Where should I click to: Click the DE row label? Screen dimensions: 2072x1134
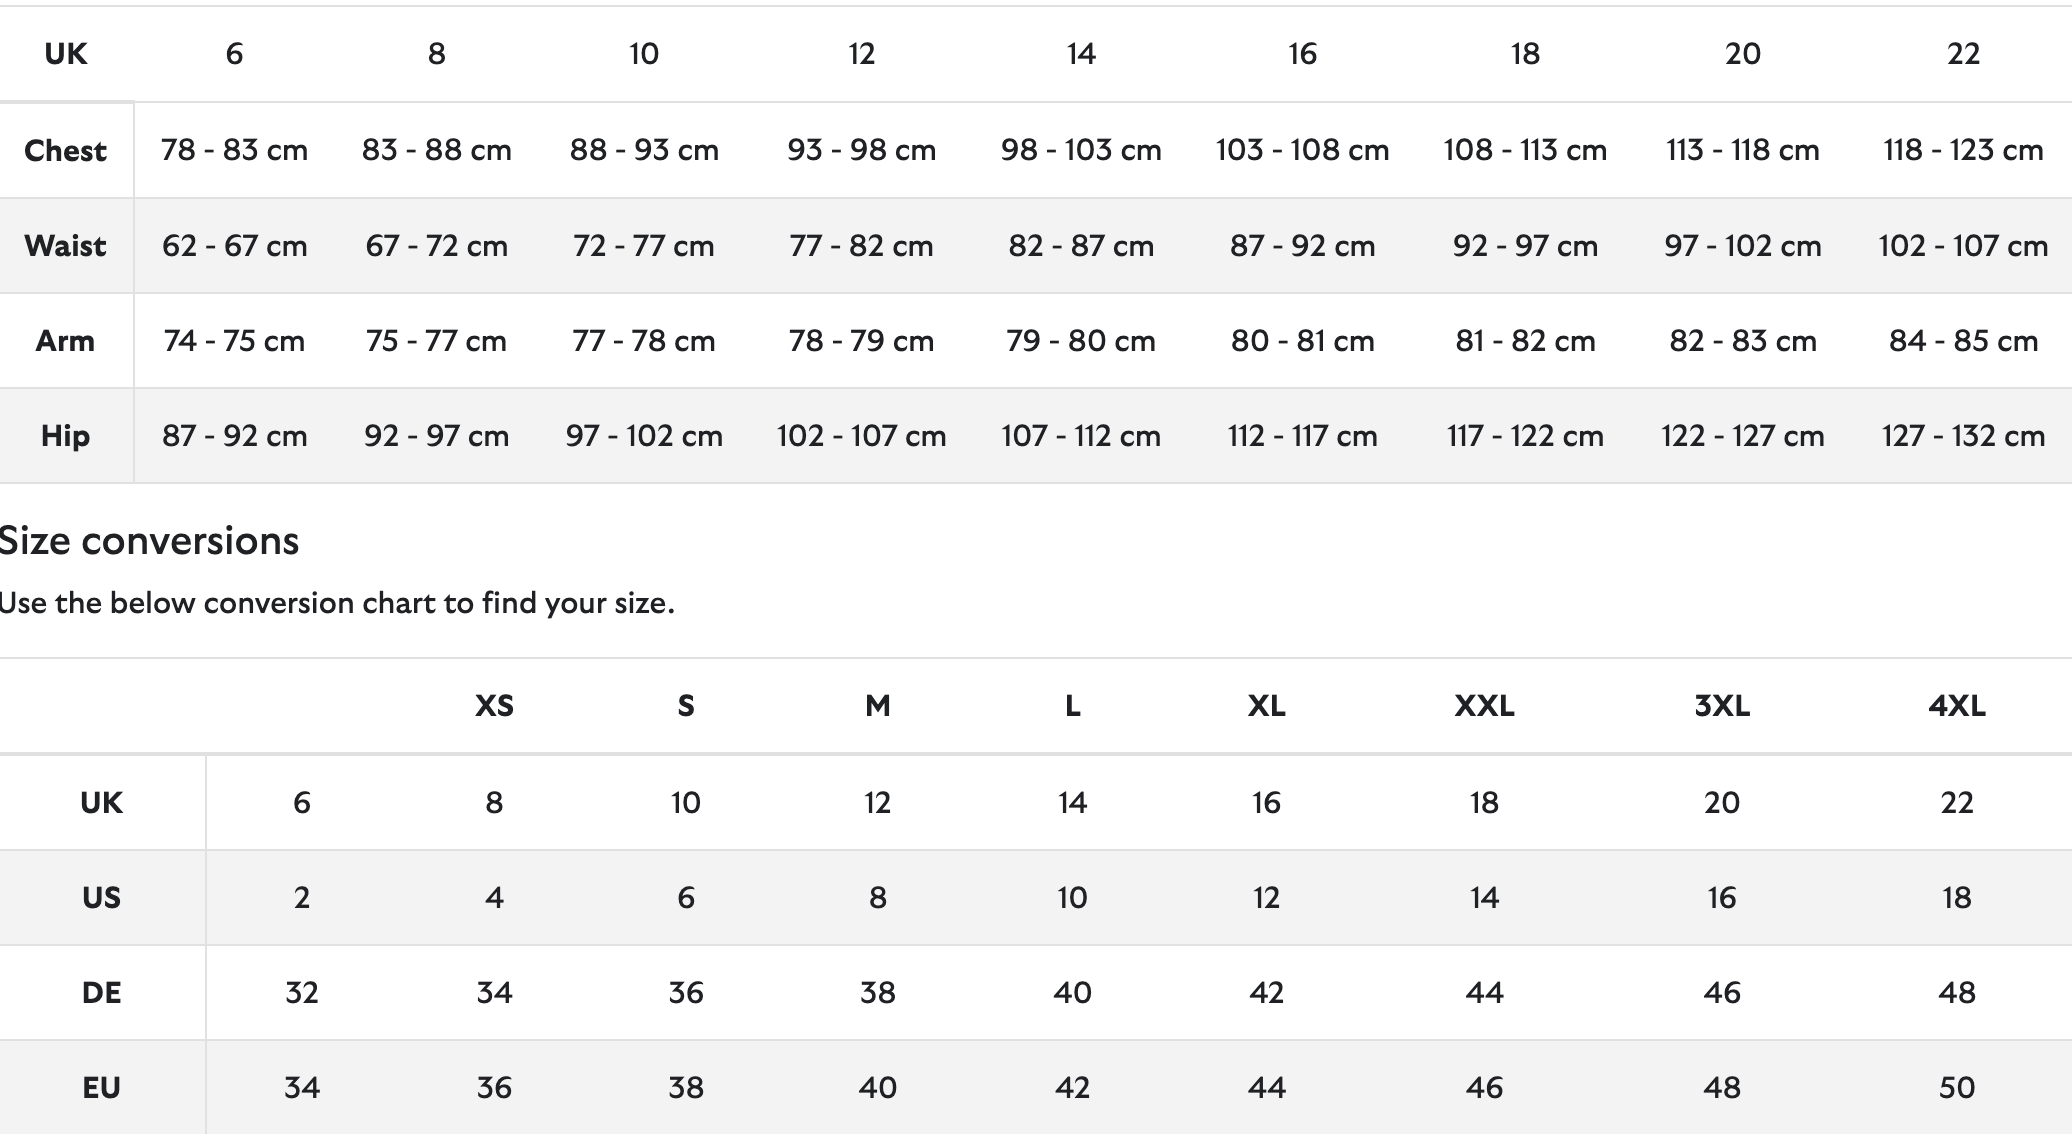(101, 993)
